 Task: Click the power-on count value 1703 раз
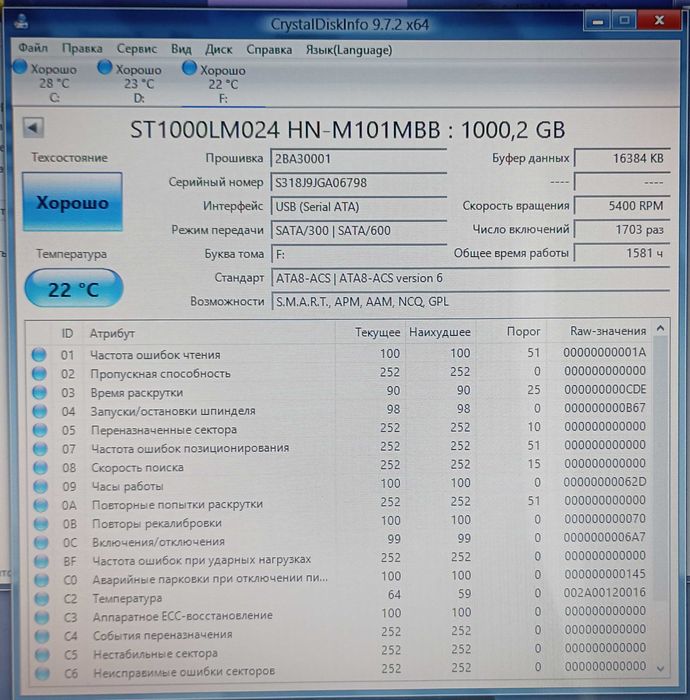tap(622, 229)
